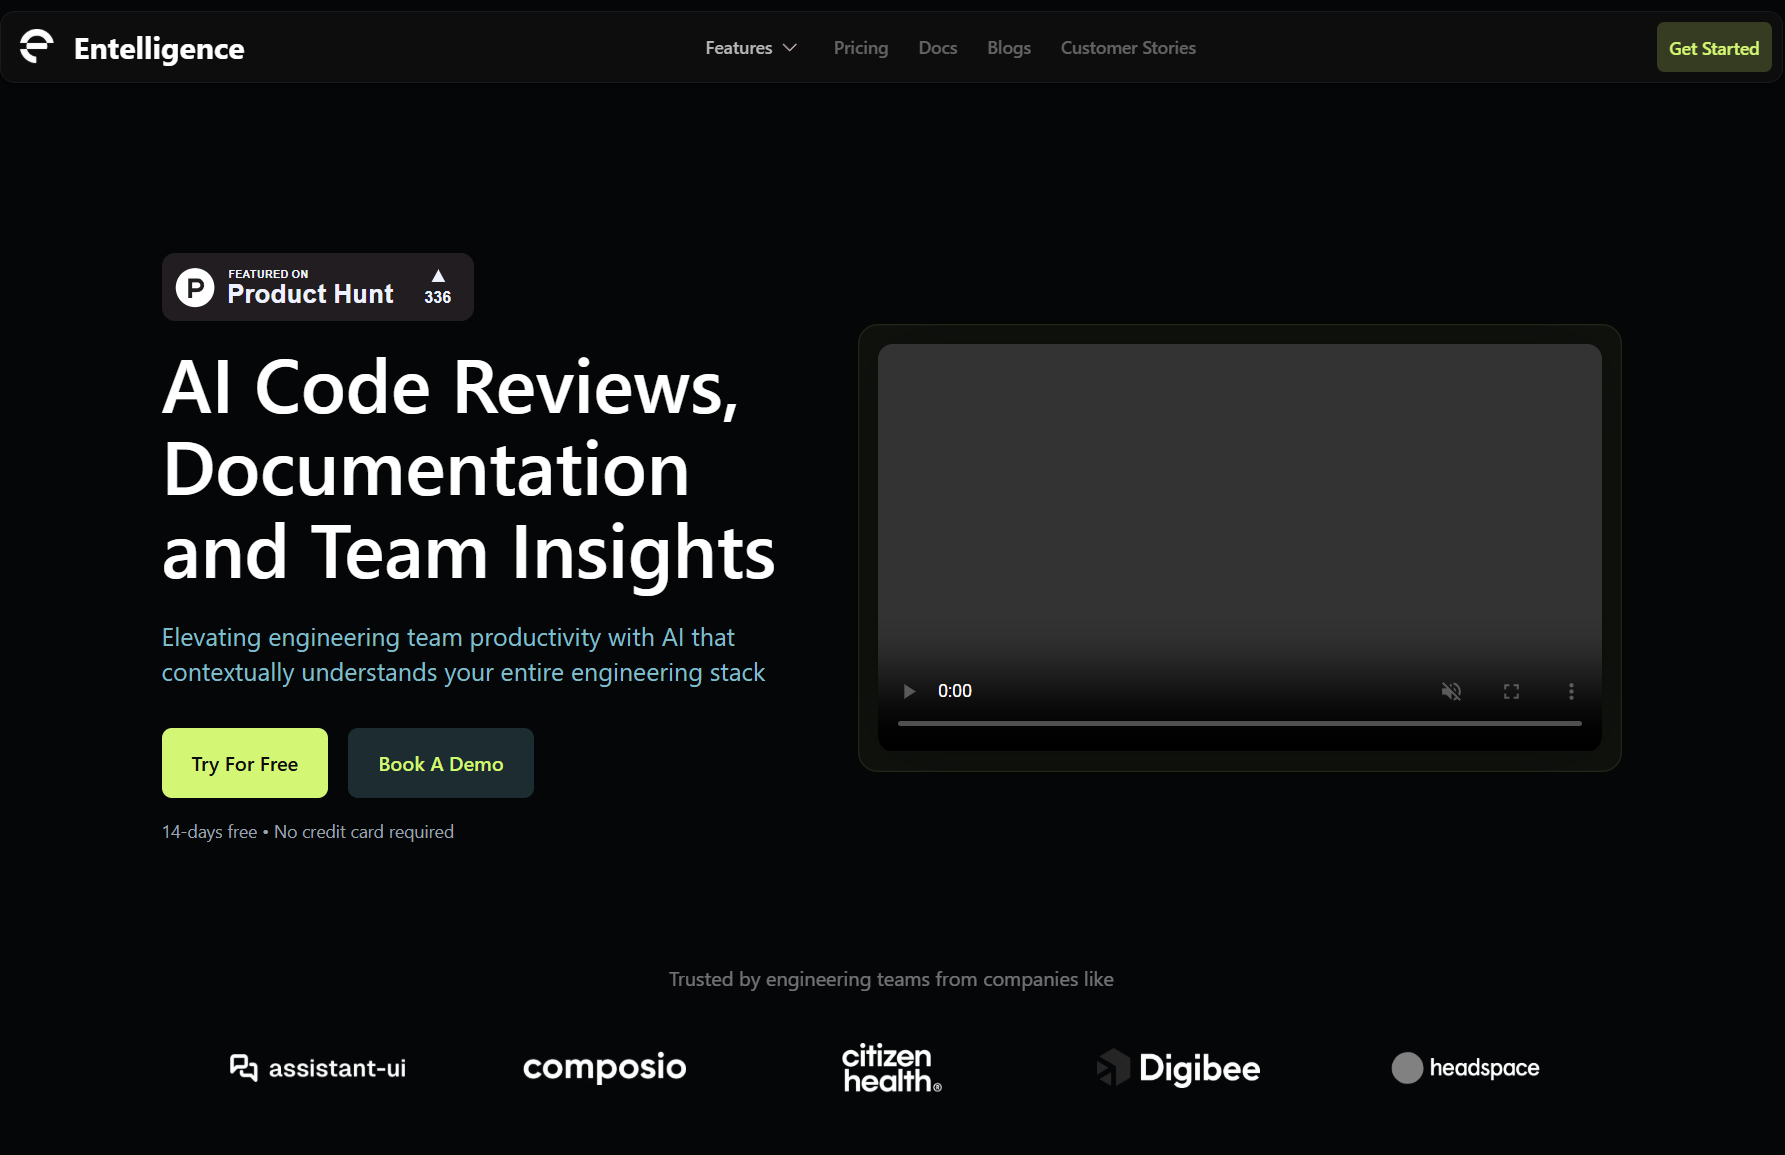Click the Product Hunt P logo
Image resolution: width=1785 pixels, height=1155 pixels.
[x=195, y=288]
